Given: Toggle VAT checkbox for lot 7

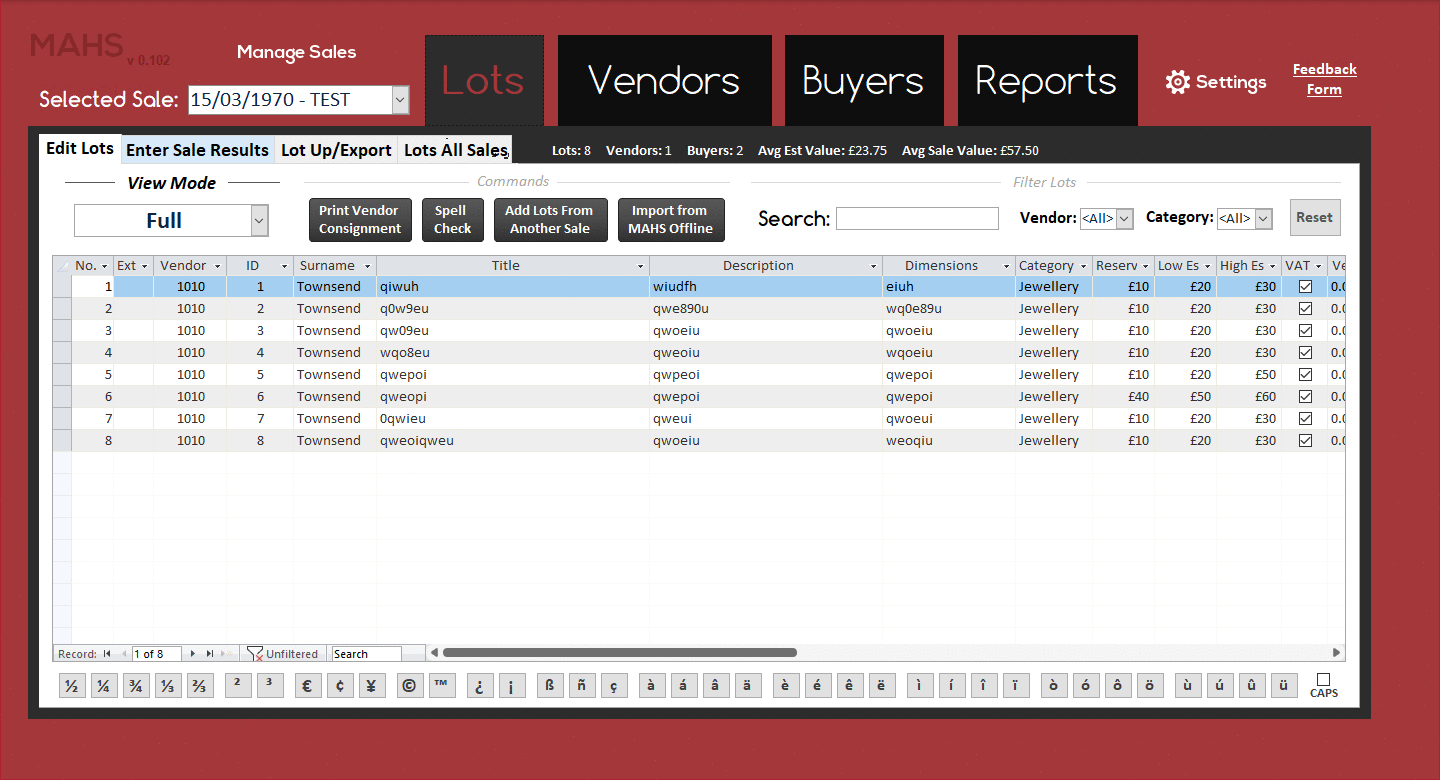Looking at the screenshot, I should 1305,418.
